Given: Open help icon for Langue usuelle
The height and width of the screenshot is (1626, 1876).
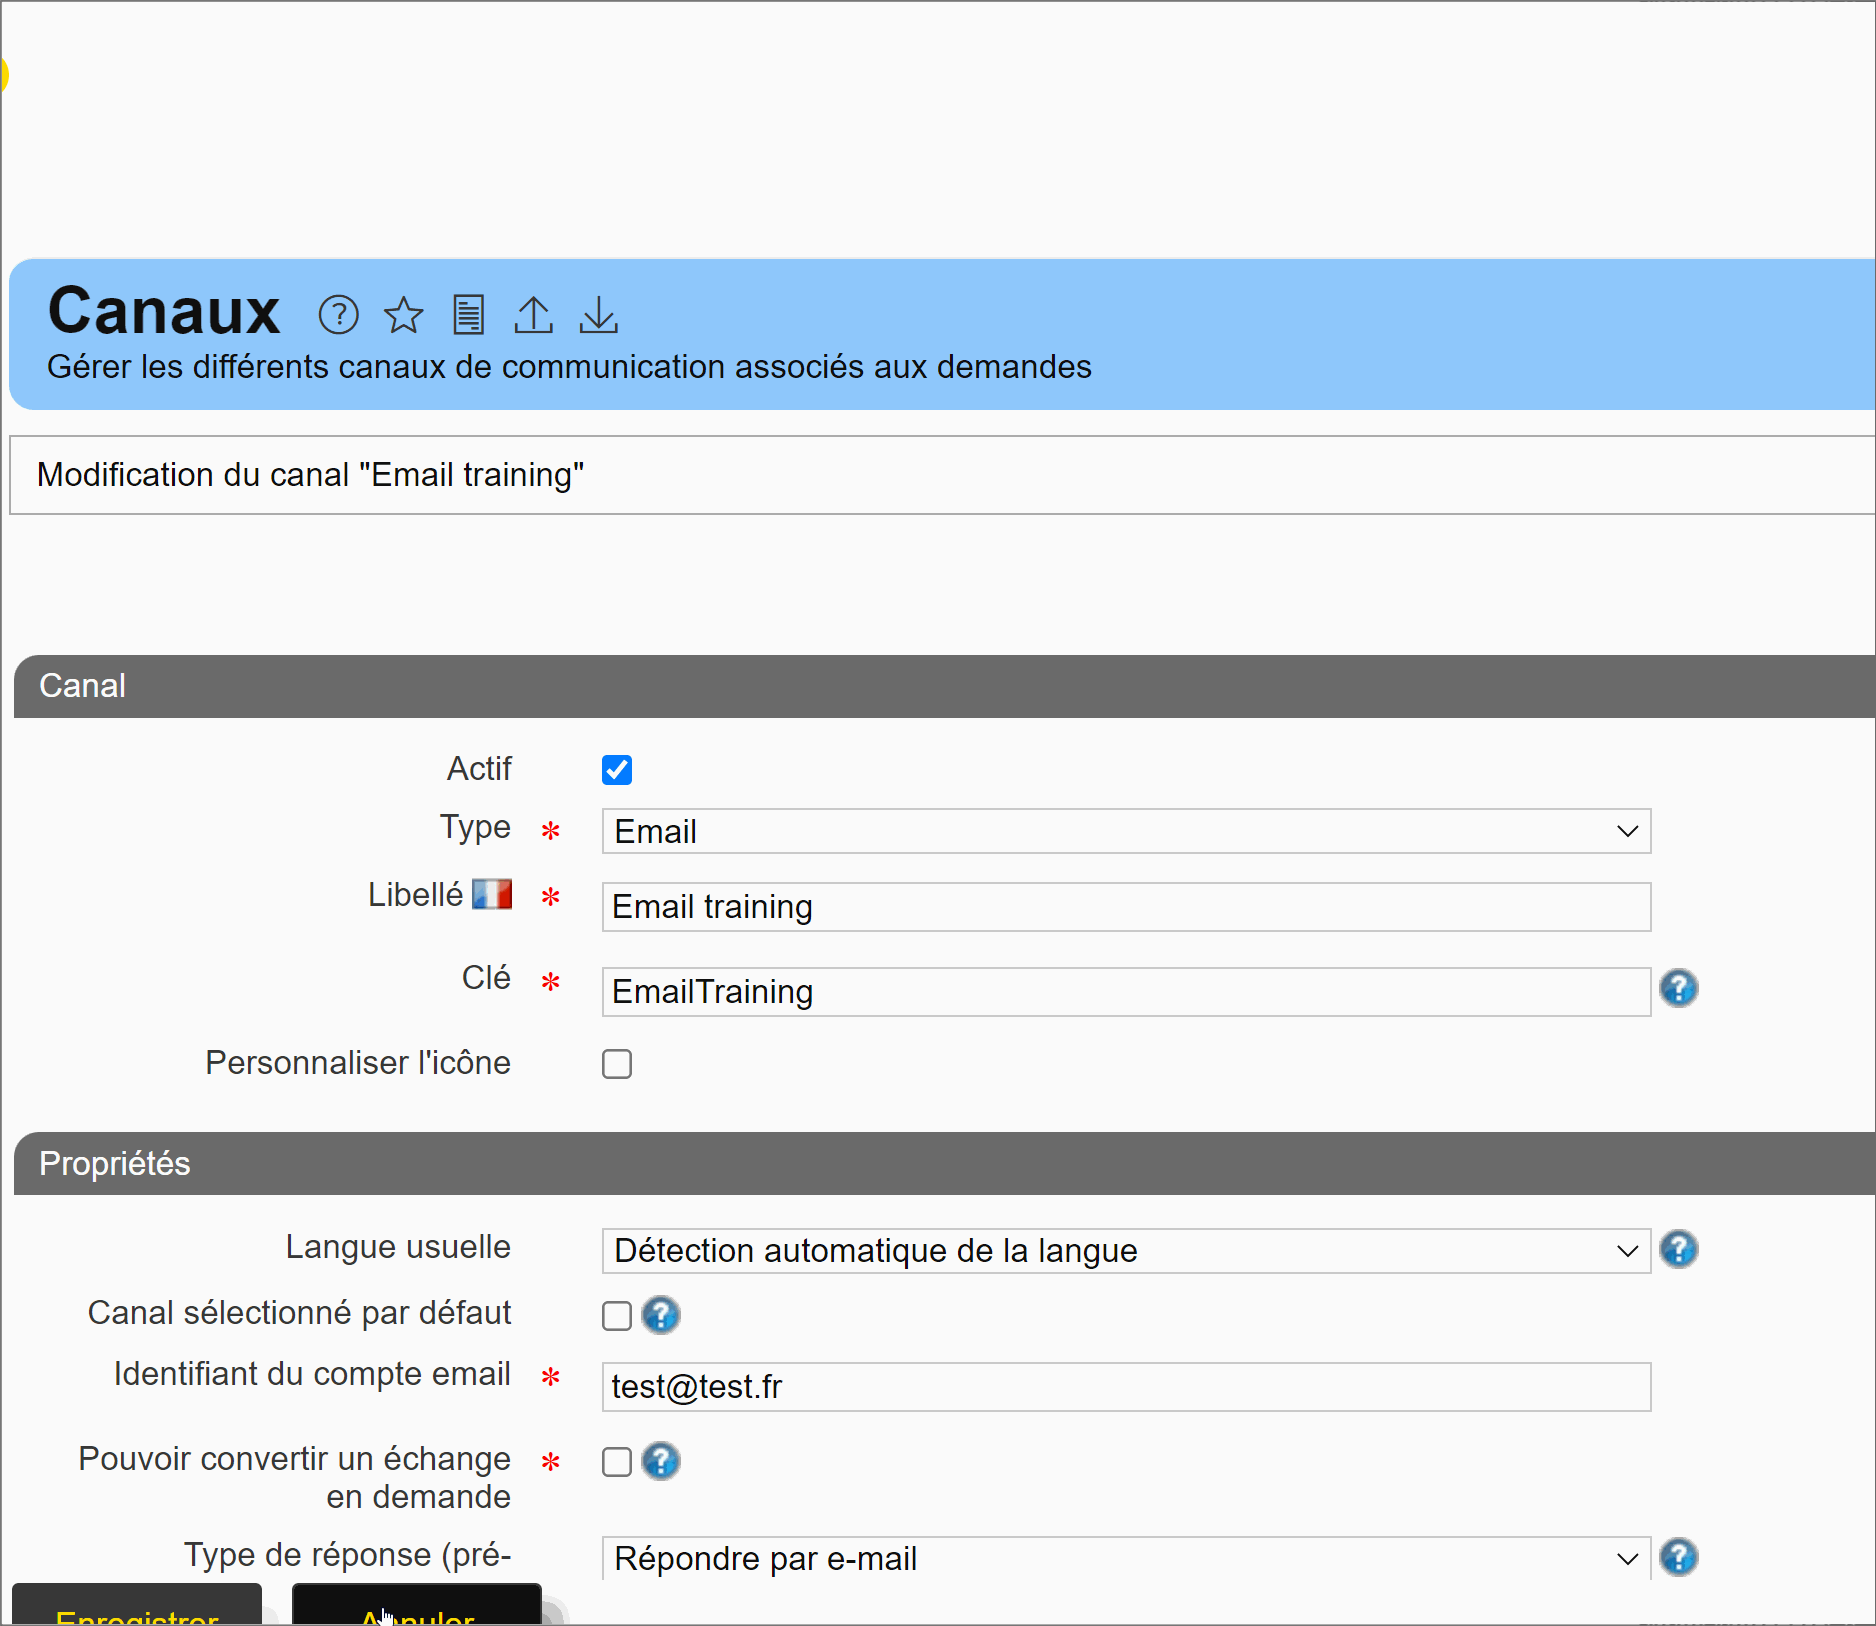Looking at the screenshot, I should pyautogui.click(x=1678, y=1250).
